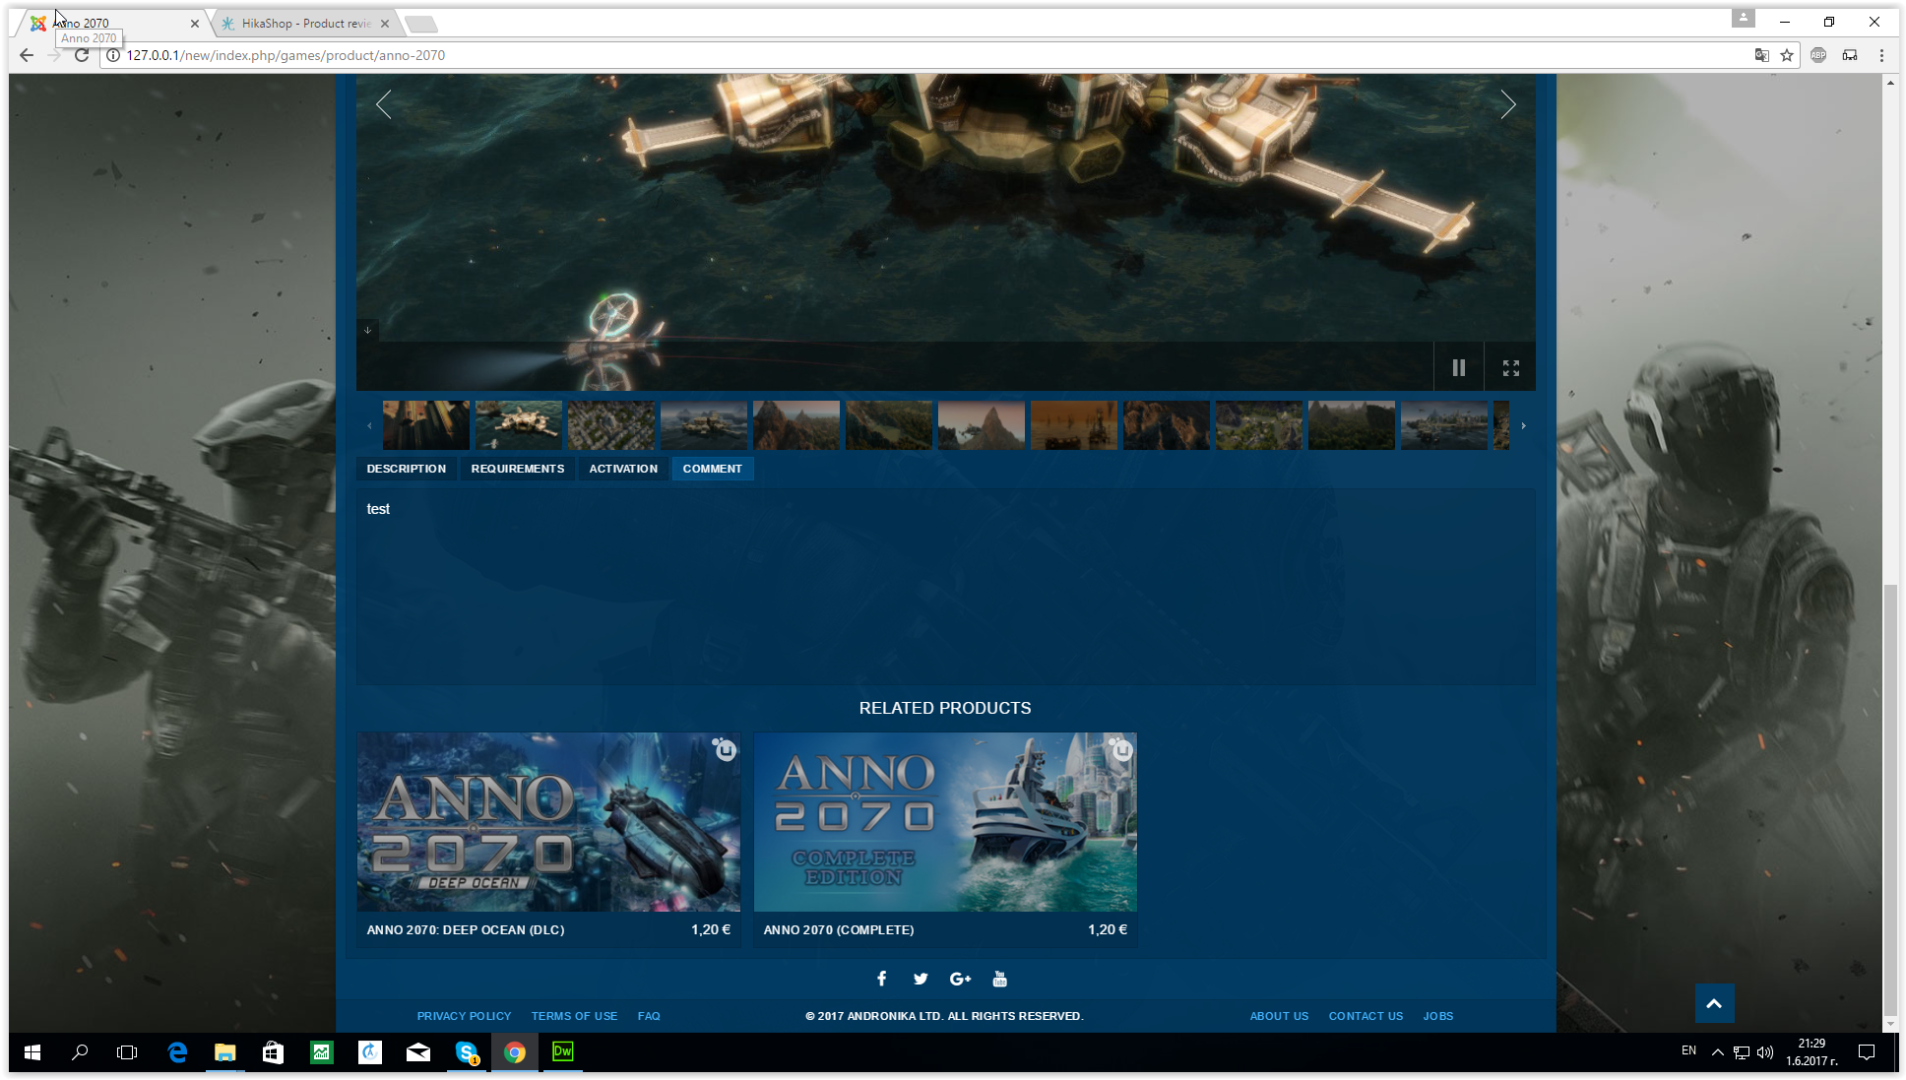The height and width of the screenshot is (1080, 1906).
Task: Click the translate page icon
Action: coord(1762,55)
